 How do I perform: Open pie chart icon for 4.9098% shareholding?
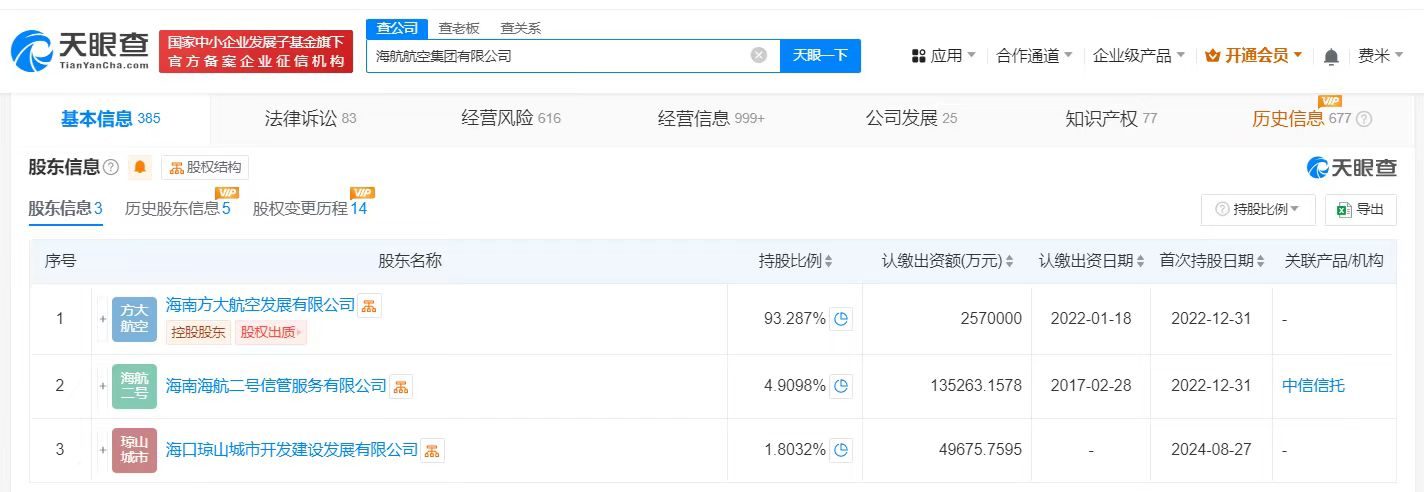(x=841, y=386)
